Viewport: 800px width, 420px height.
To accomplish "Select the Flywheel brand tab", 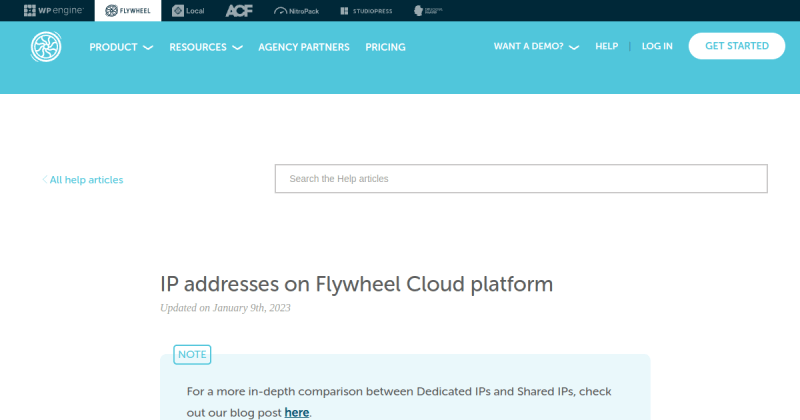I will (x=128, y=10).
